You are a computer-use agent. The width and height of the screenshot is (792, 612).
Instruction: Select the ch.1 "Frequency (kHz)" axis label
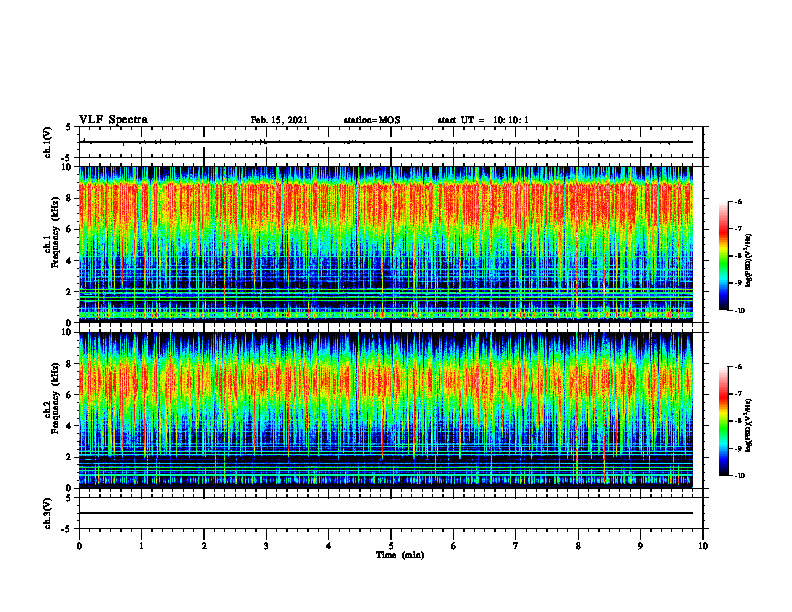pos(55,232)
